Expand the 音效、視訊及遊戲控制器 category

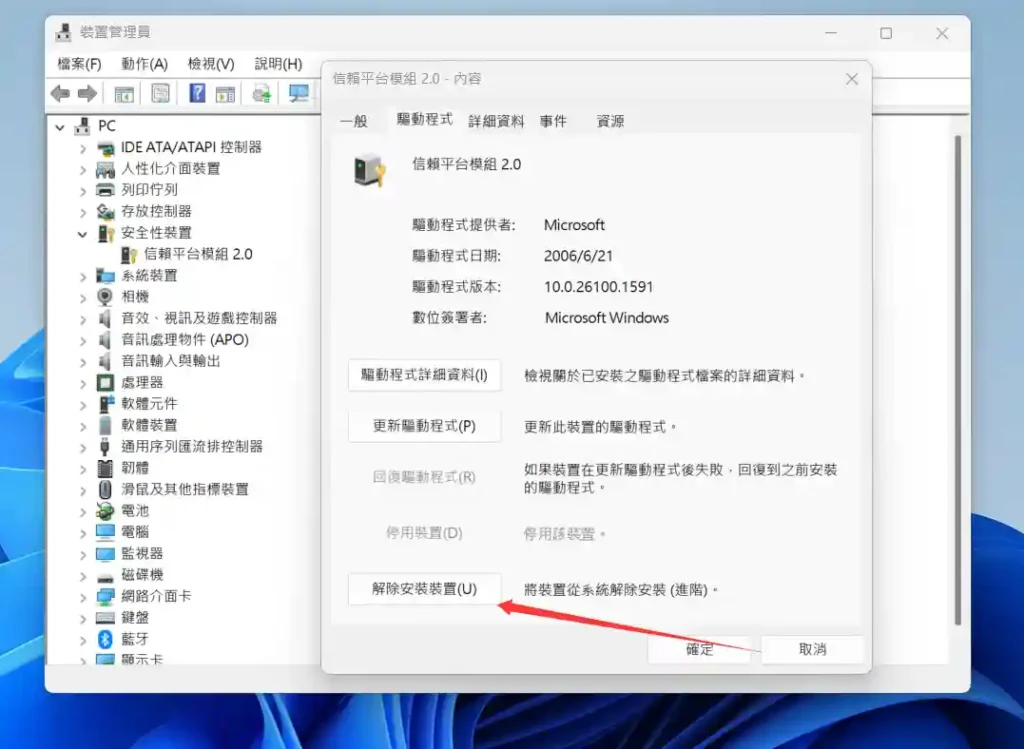point(83,319)
